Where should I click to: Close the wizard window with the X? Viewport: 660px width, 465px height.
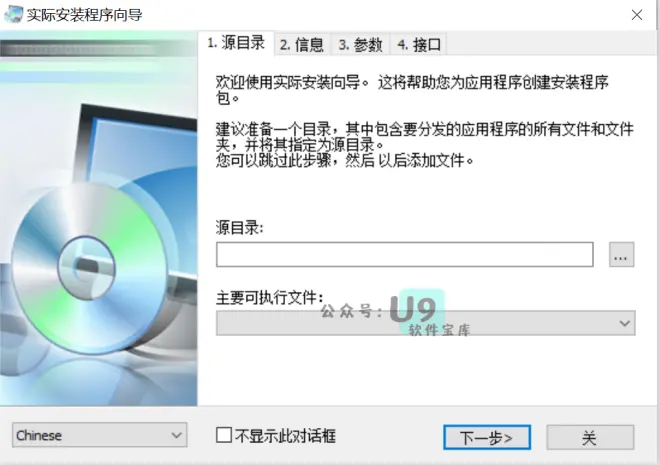click(637, 15)
